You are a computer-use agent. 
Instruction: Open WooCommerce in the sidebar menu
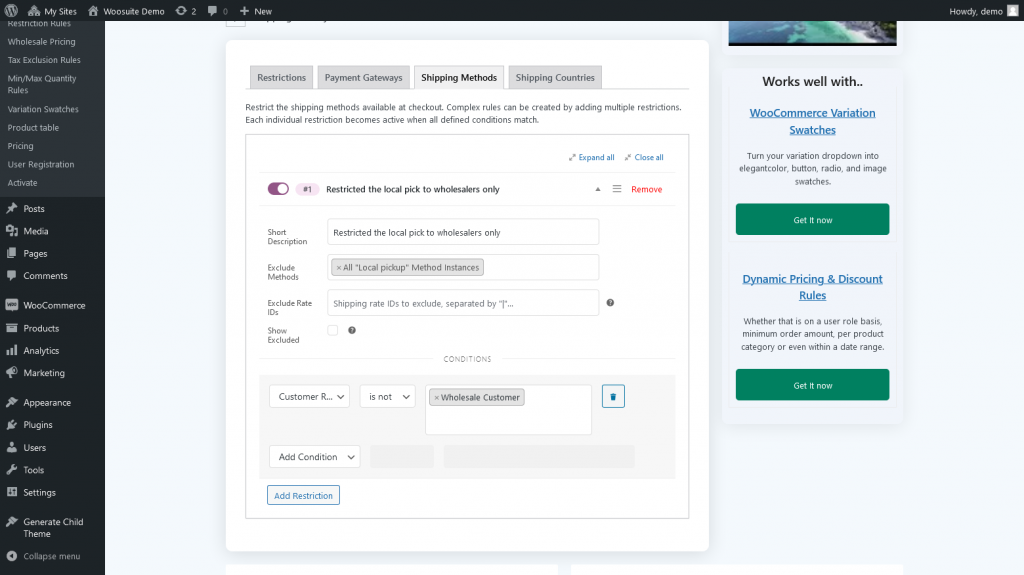[54, 306]
